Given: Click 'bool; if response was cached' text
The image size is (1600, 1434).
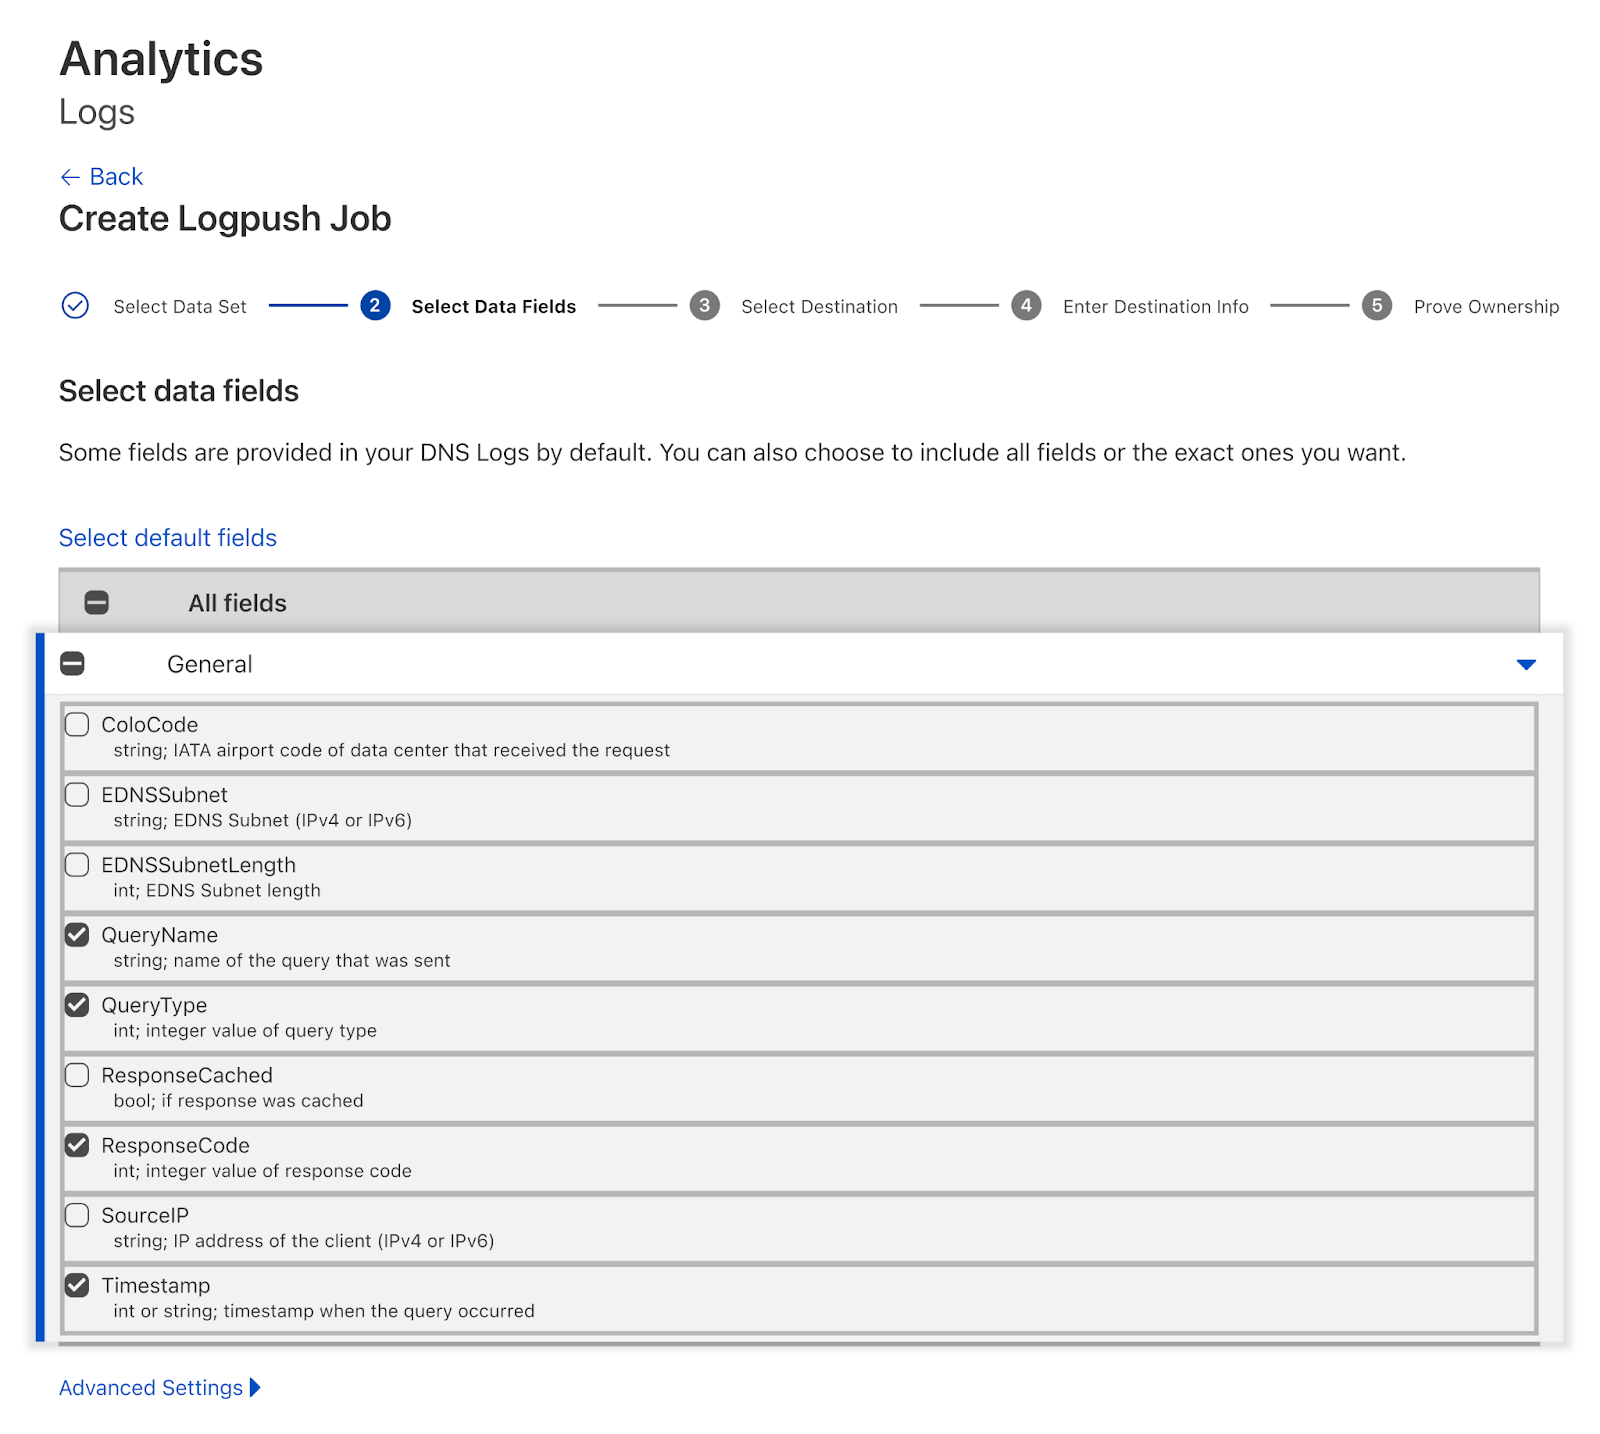Looking at the screenshot, I should click(238, 1100).
